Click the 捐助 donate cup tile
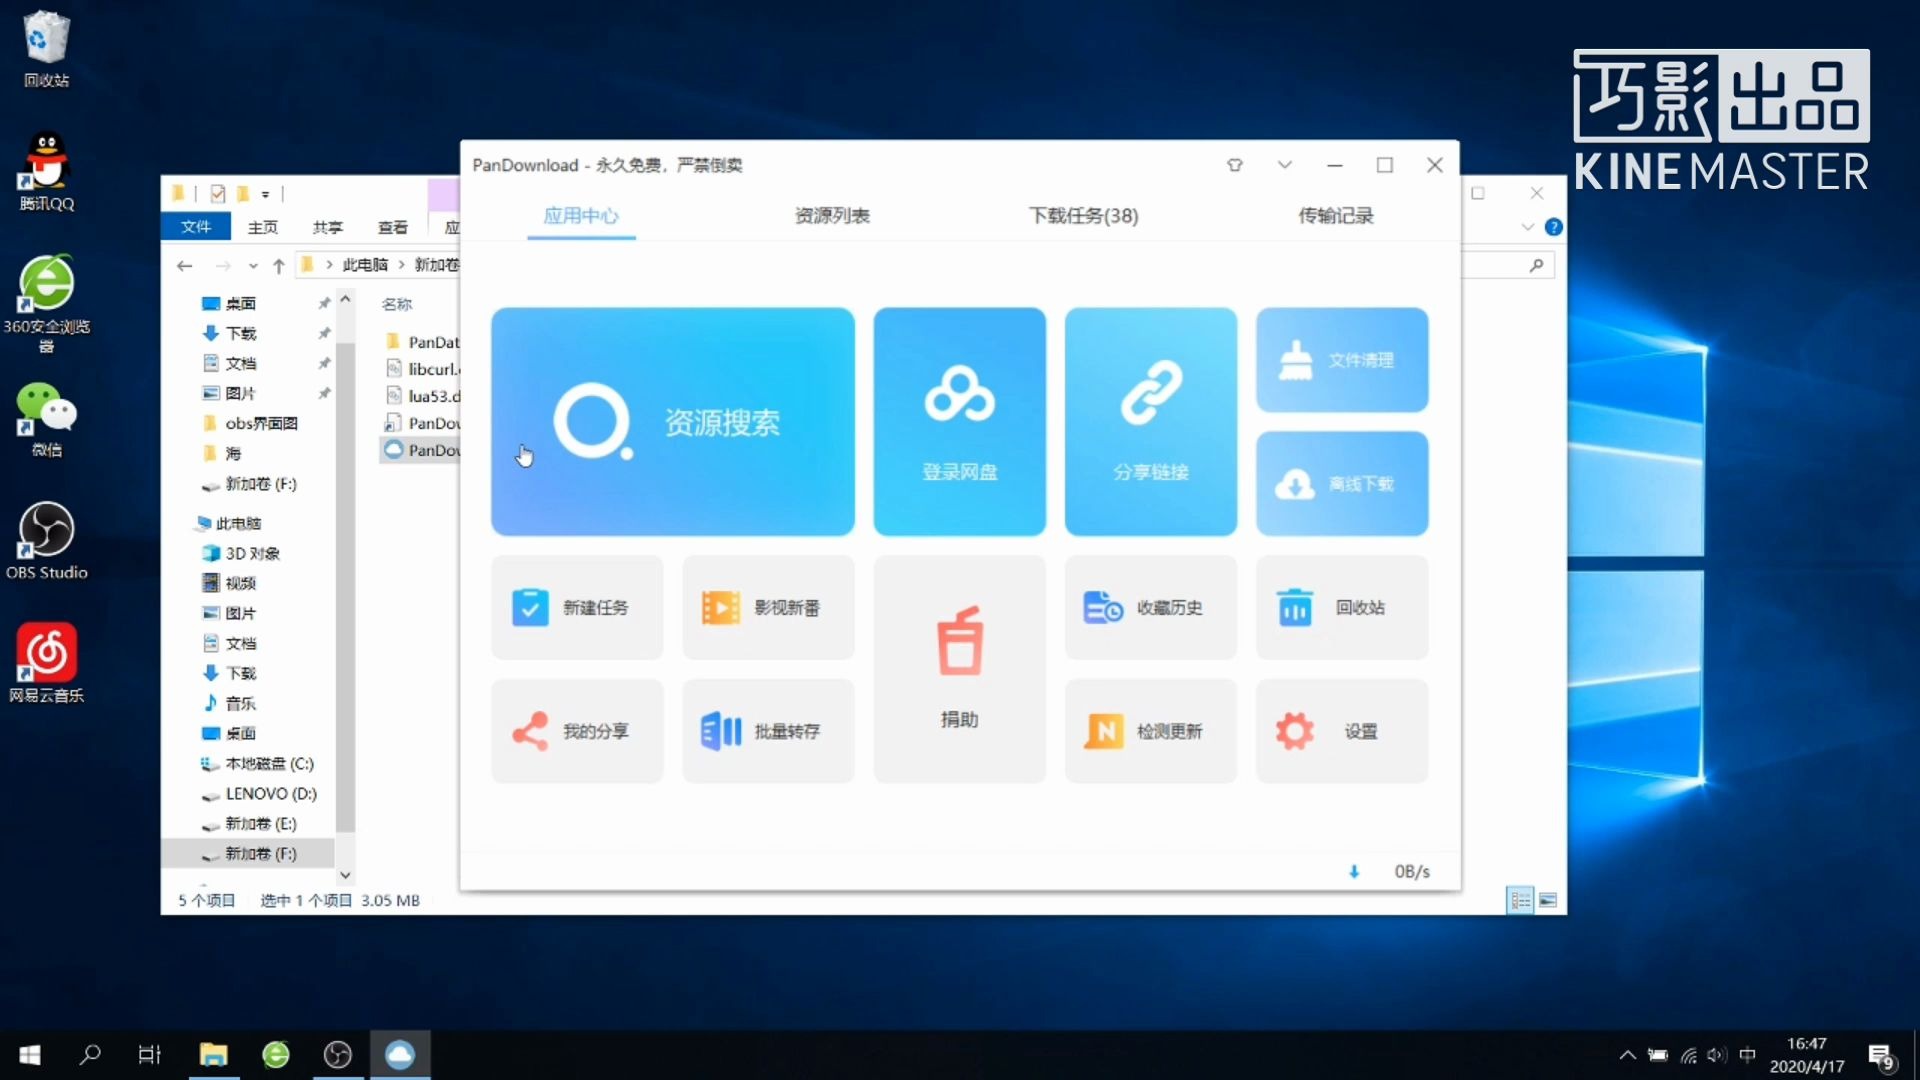This screenshot has width=1920, height=1080. point(959,669)
